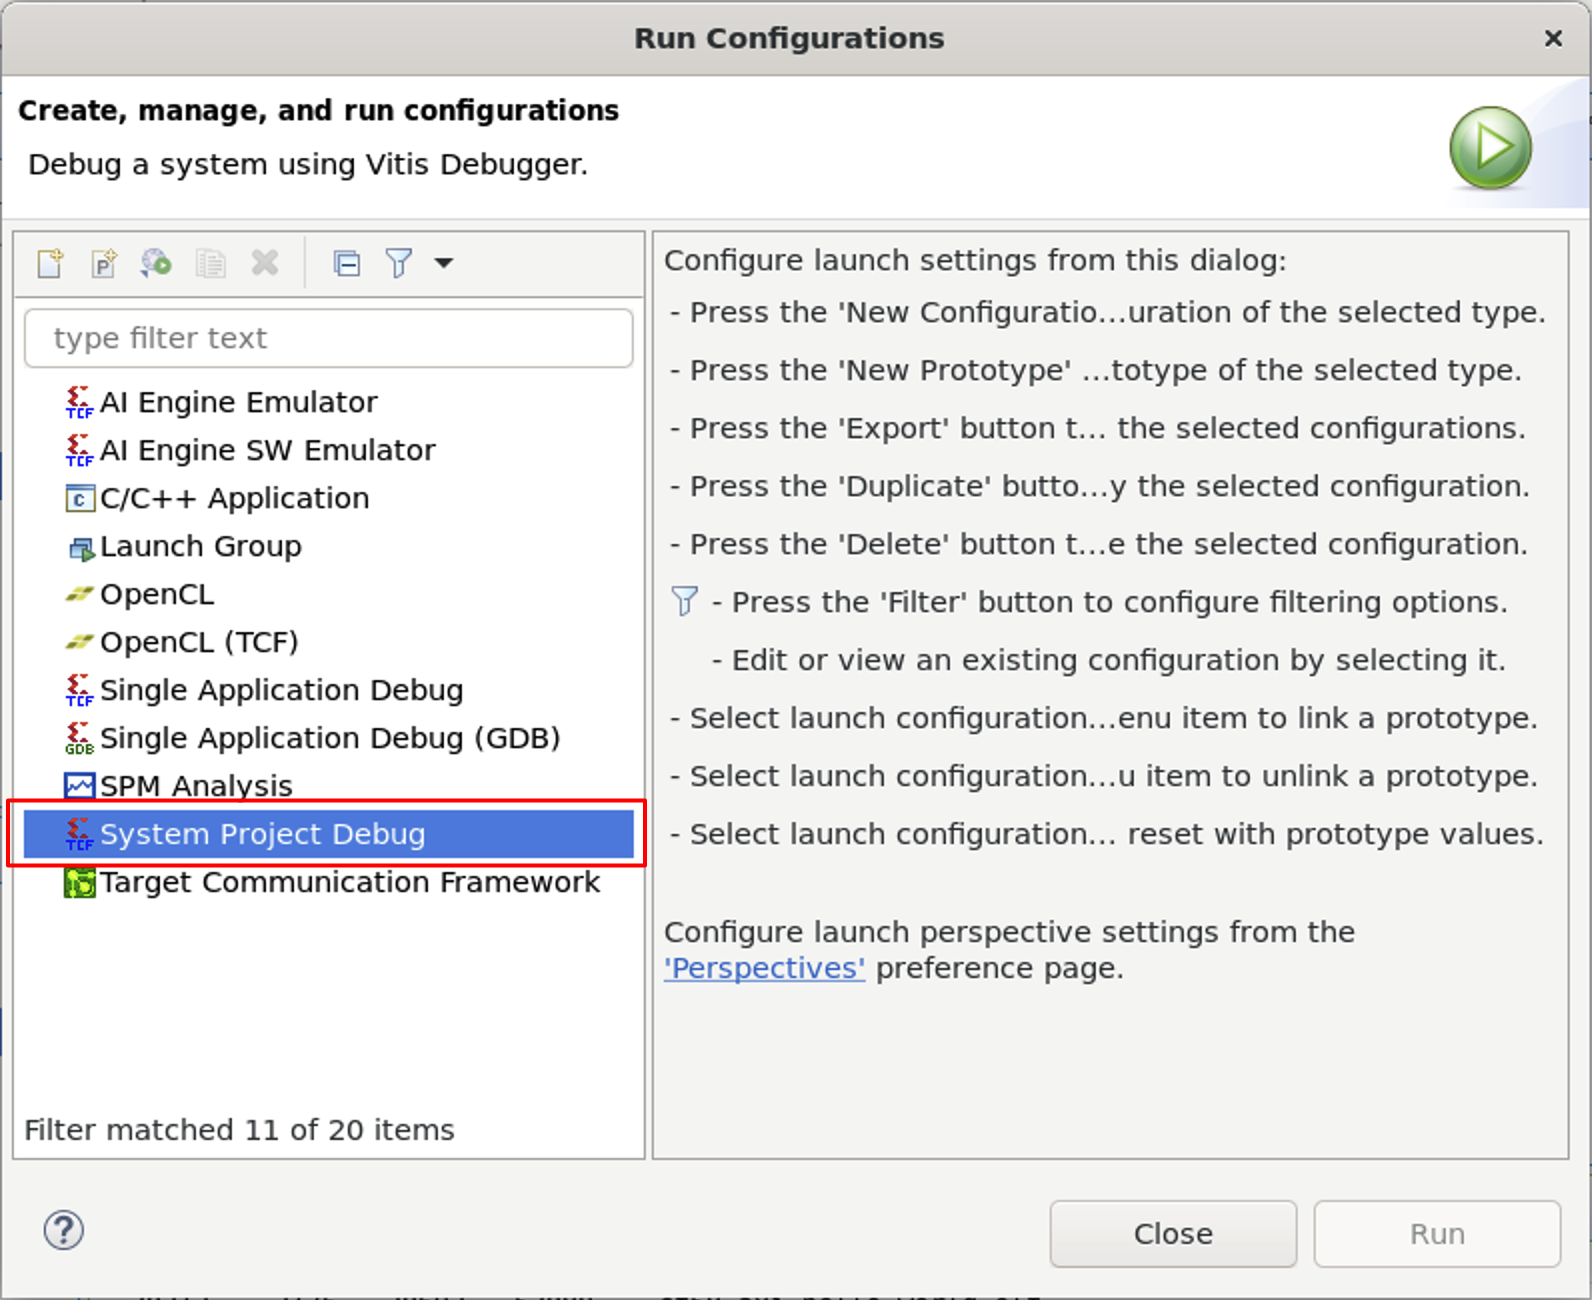Choose C/C++ Application in the list

pyautogui.click(x=234, y=498)
